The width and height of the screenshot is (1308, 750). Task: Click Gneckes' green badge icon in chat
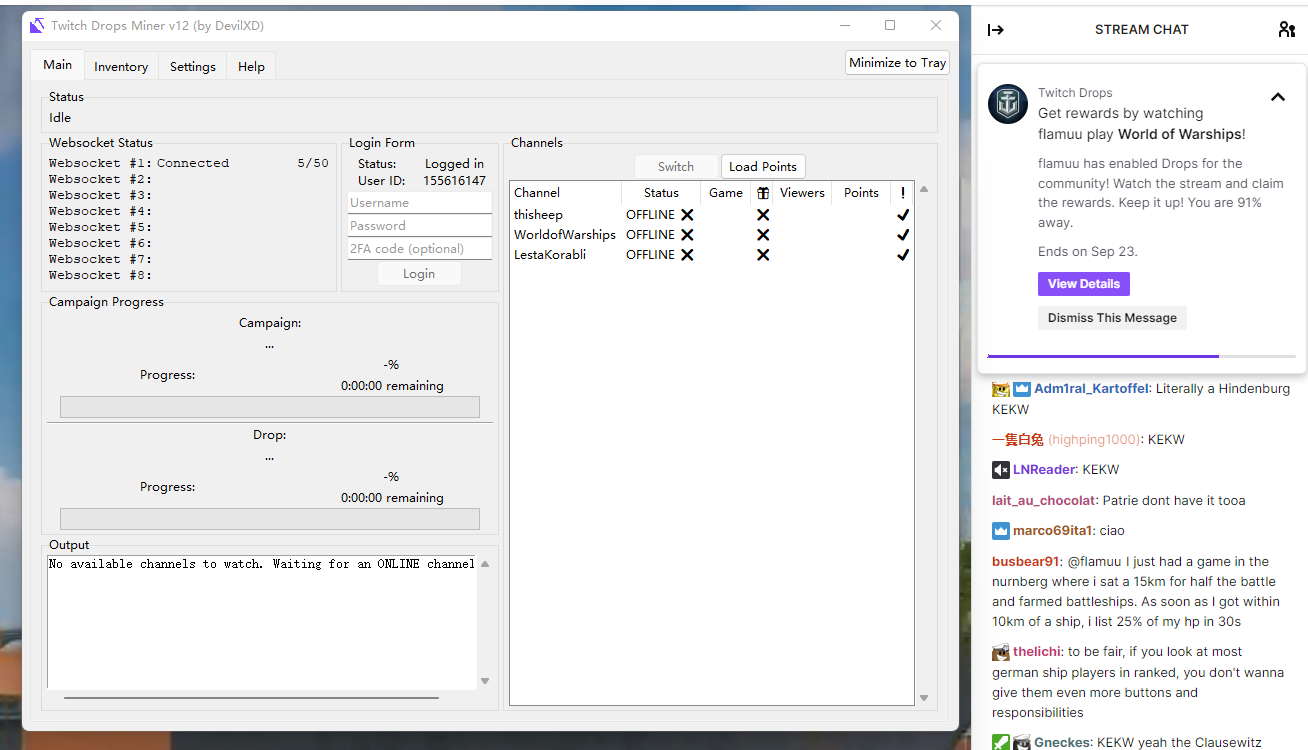point(1000,742)
